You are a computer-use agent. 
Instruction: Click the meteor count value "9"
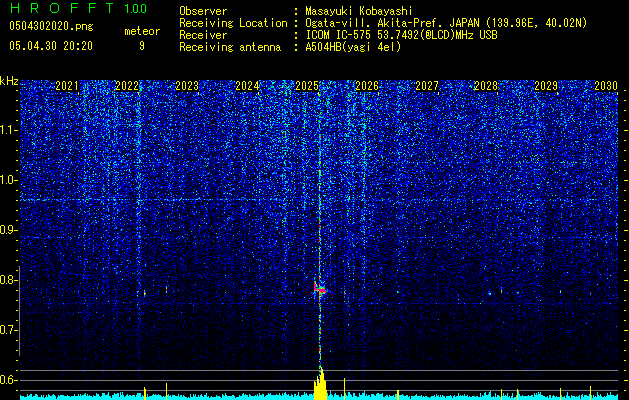142,46
